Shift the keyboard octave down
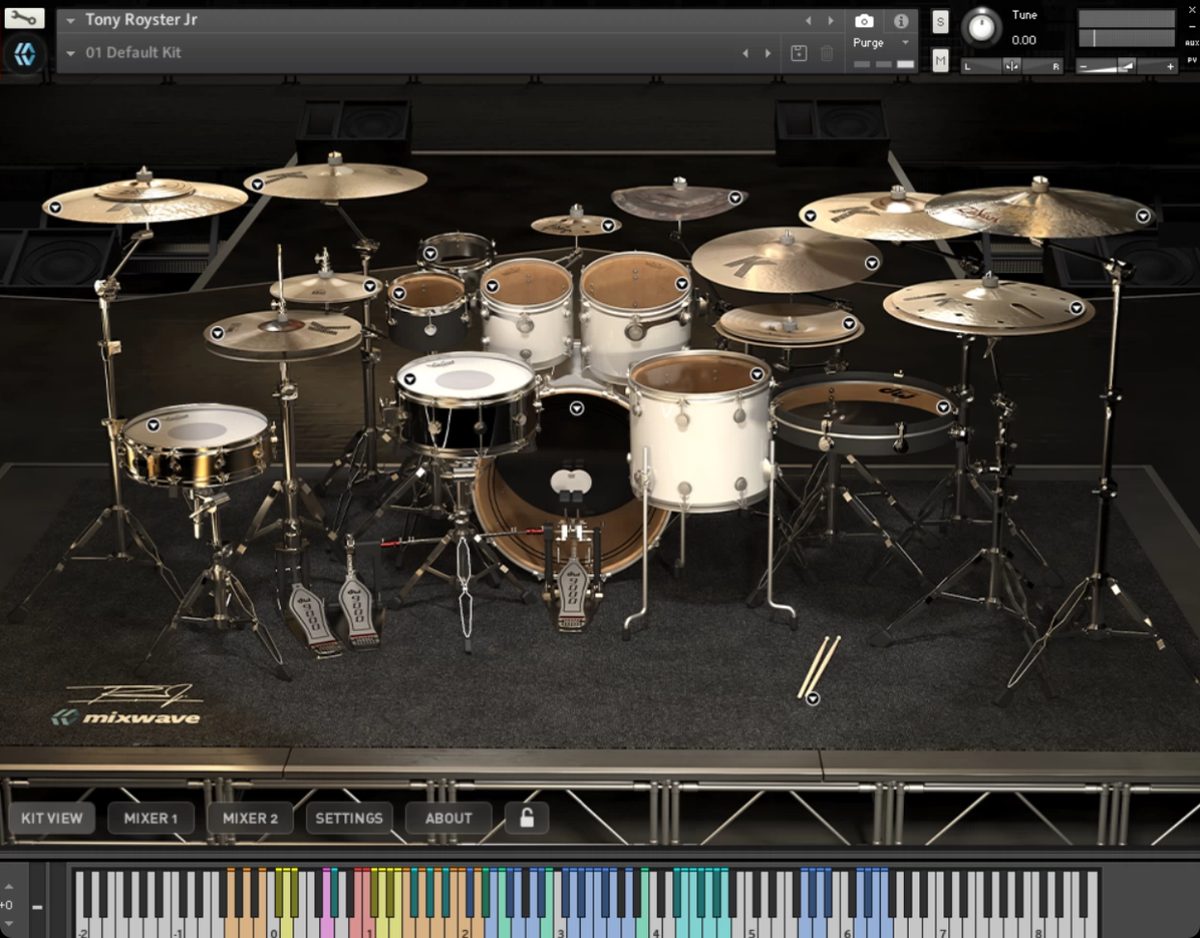The height and width of the screenshot is (938, 1200). point(8,922)
